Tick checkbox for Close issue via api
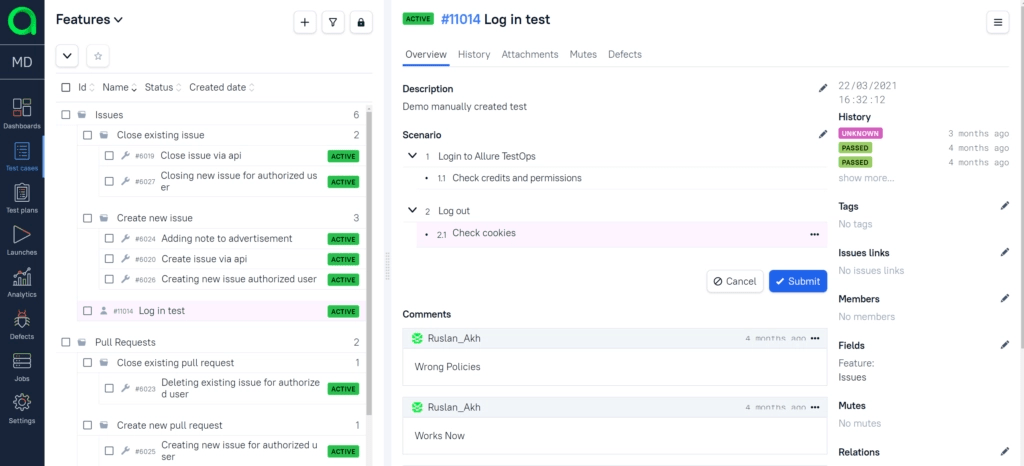Image resolution: width=1024 pixels, height=466 pixels. point(110,155)
